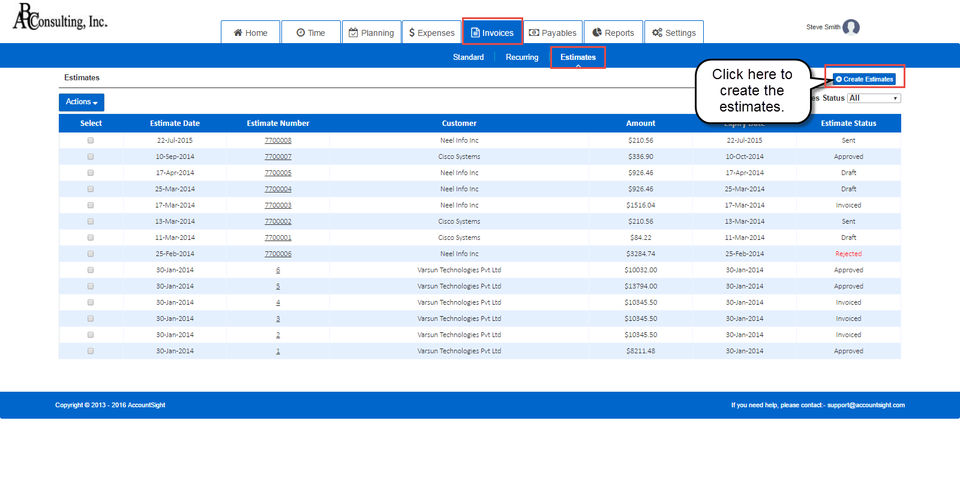Click the Expenses dollar icon

coord(412,33)
